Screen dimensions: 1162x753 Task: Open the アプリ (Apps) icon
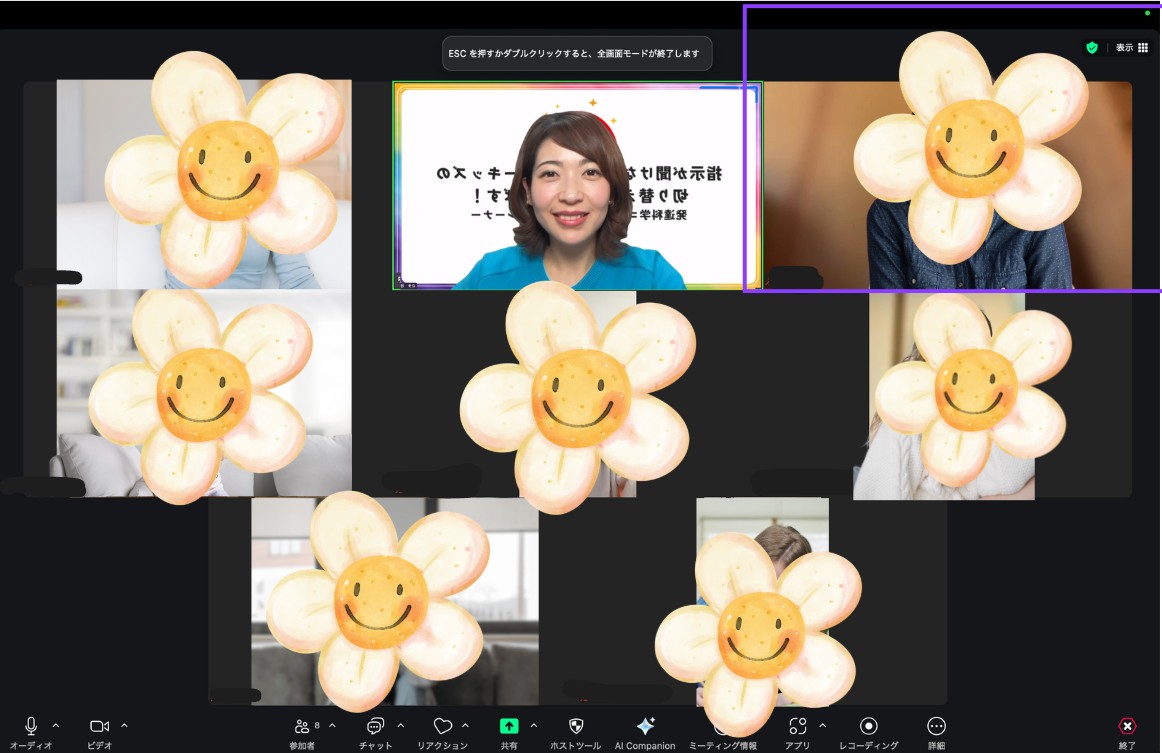tap(797, 727)
